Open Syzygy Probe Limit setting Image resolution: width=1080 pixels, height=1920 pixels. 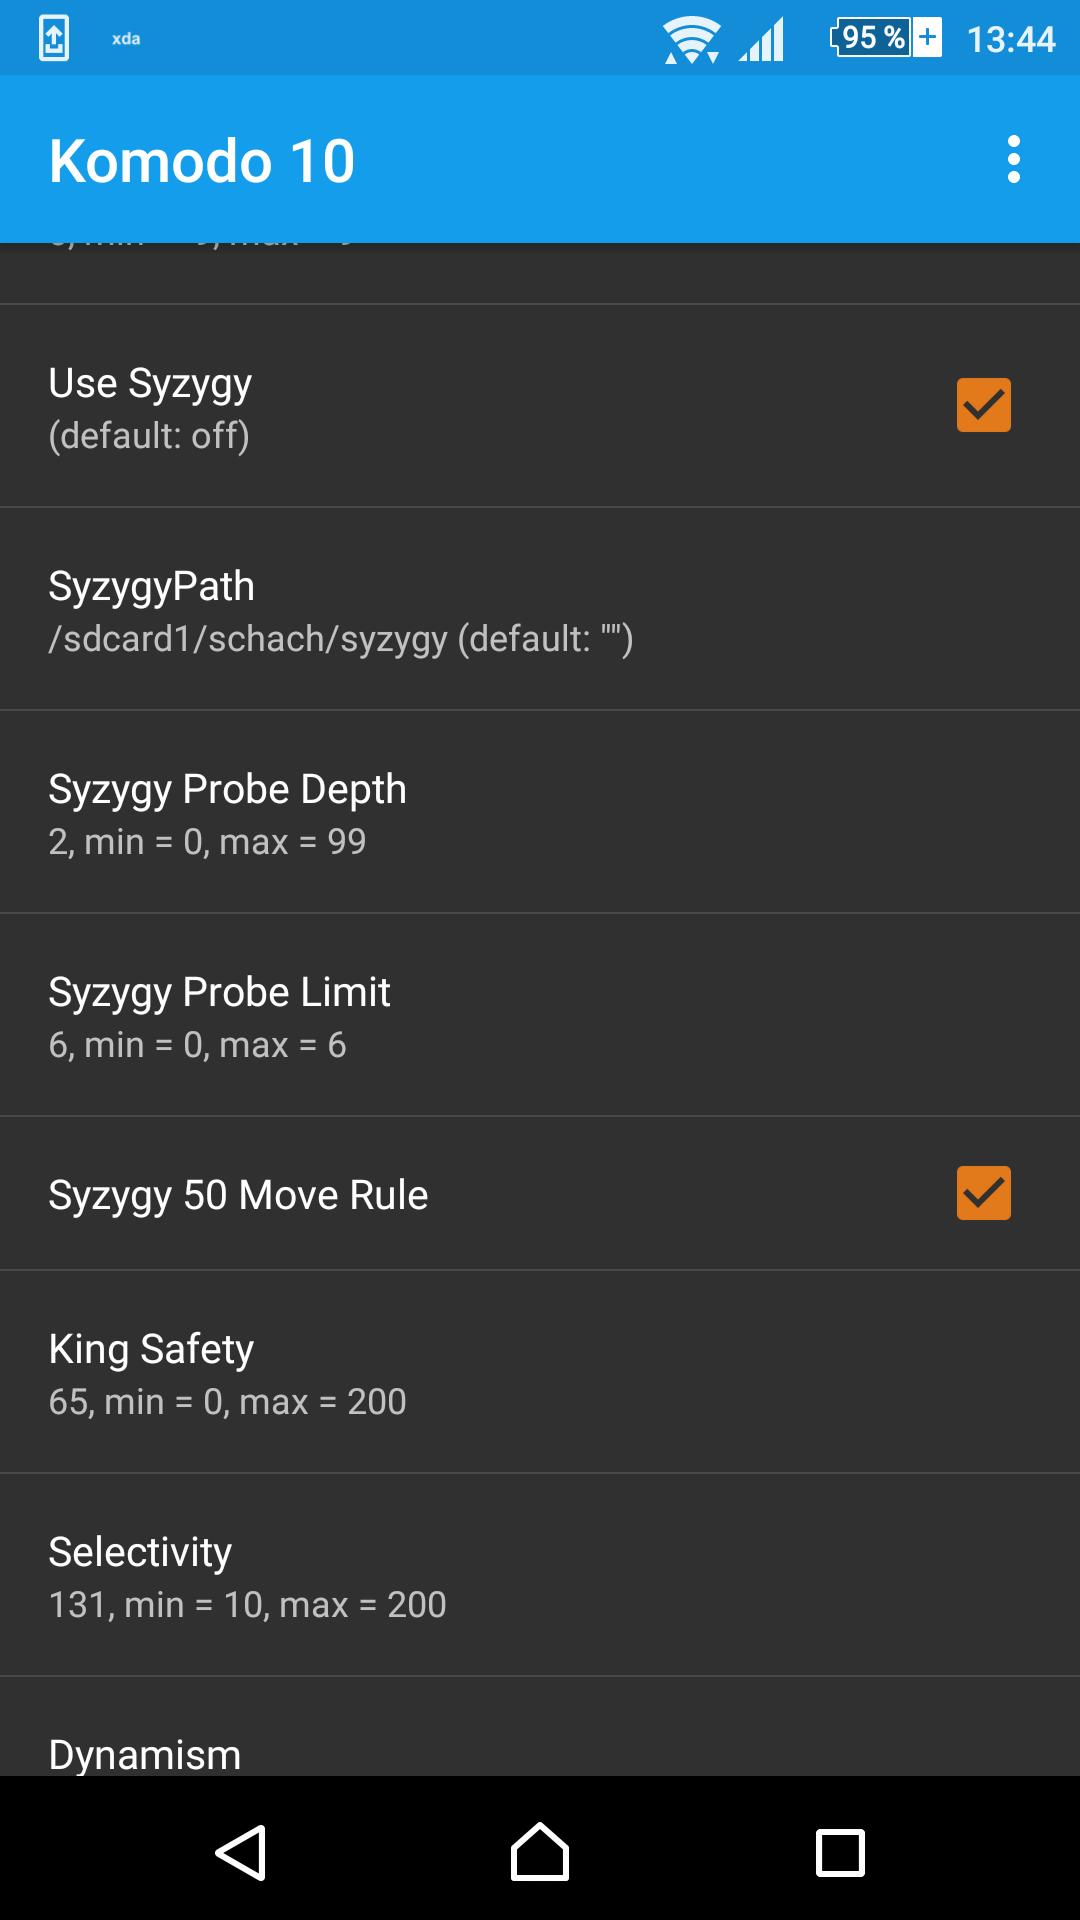tap(540, 1015)
